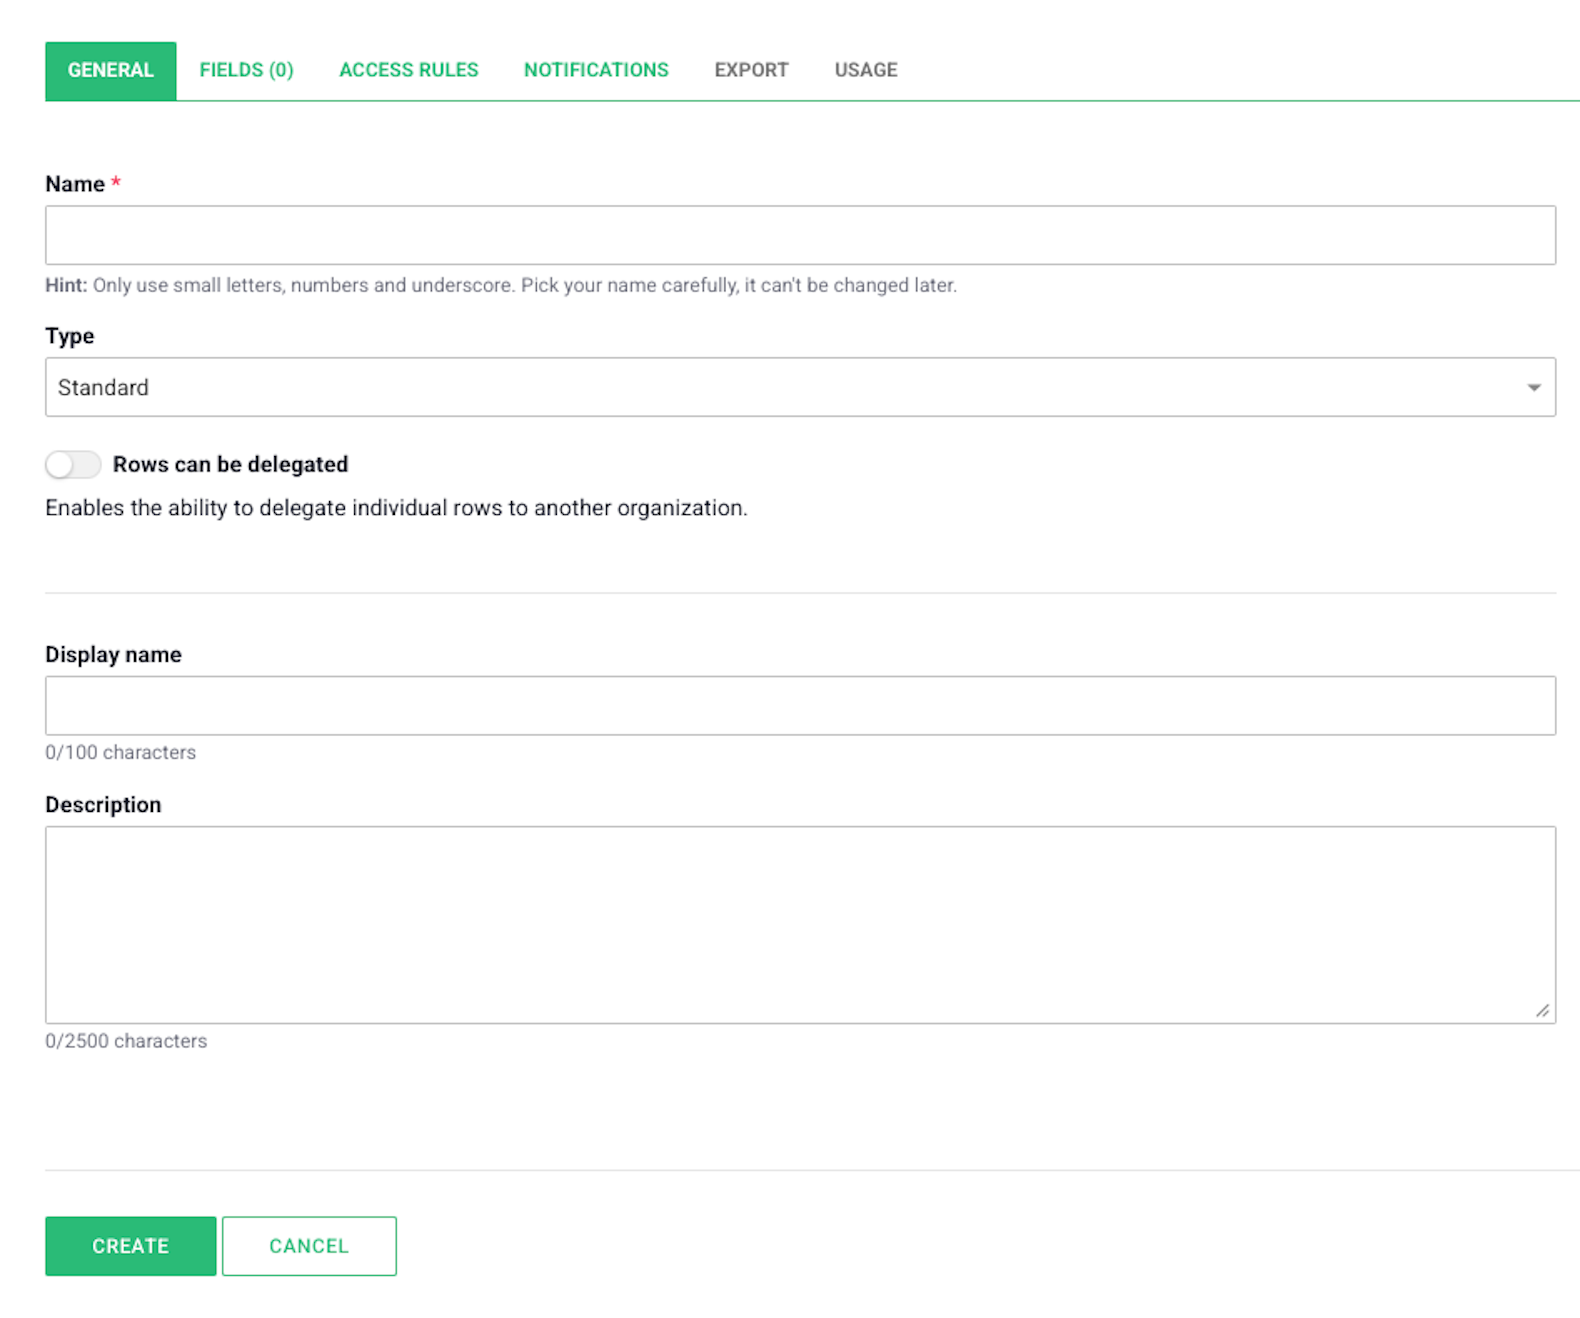The image size is (1580, 1318).
Task: View the Usage tab
Action: coord(866,70)
